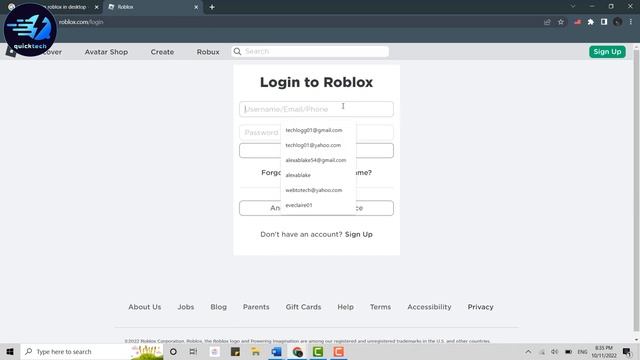The image size is (640, 360).
Task: Share this page via address bar icon
Action: [x=547, y=22]
